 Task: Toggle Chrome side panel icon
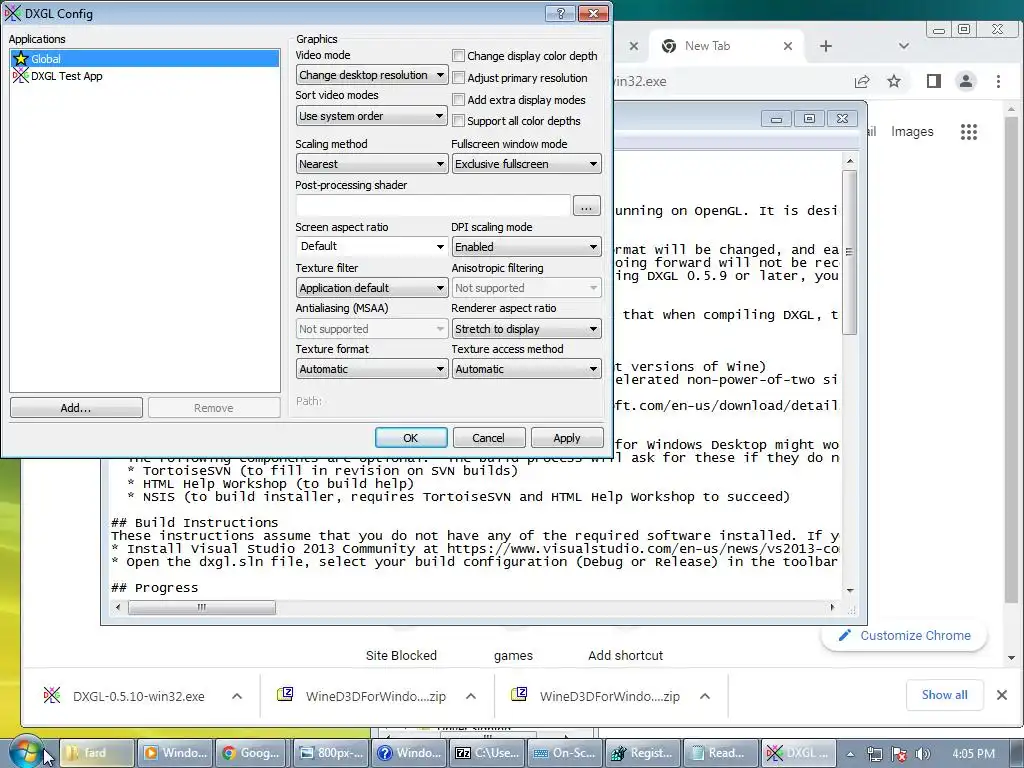point(934,81)
